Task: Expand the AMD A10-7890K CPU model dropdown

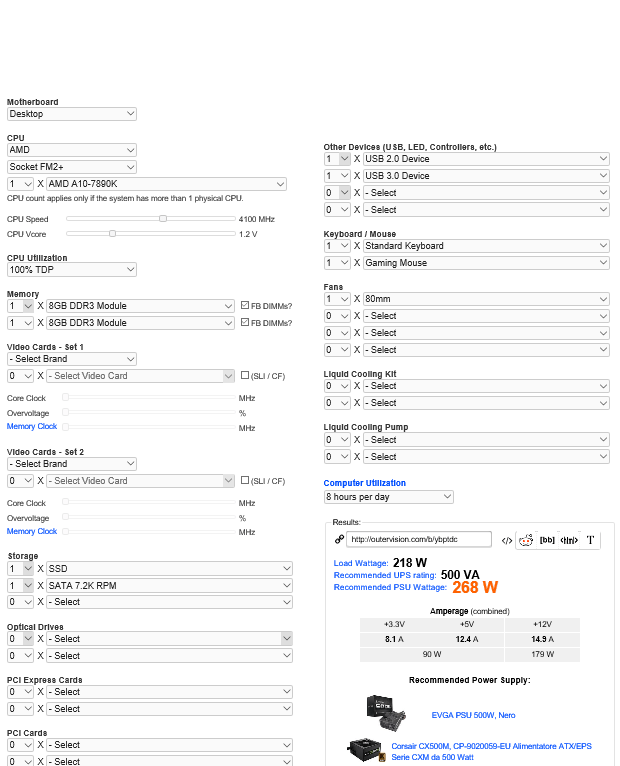Action: pos(166,184)
